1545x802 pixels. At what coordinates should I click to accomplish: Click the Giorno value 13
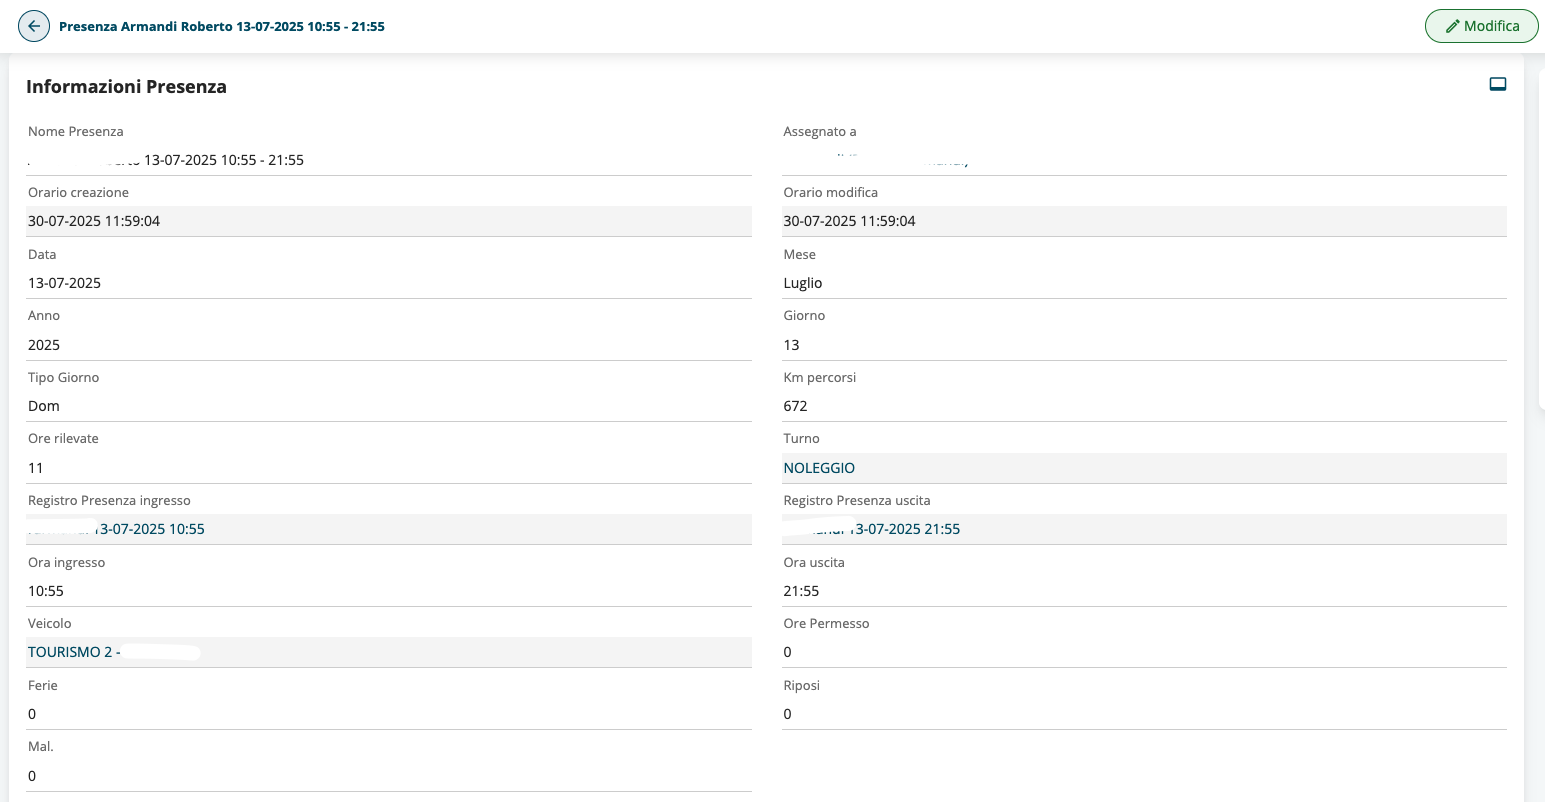click(x=791, y=345)
